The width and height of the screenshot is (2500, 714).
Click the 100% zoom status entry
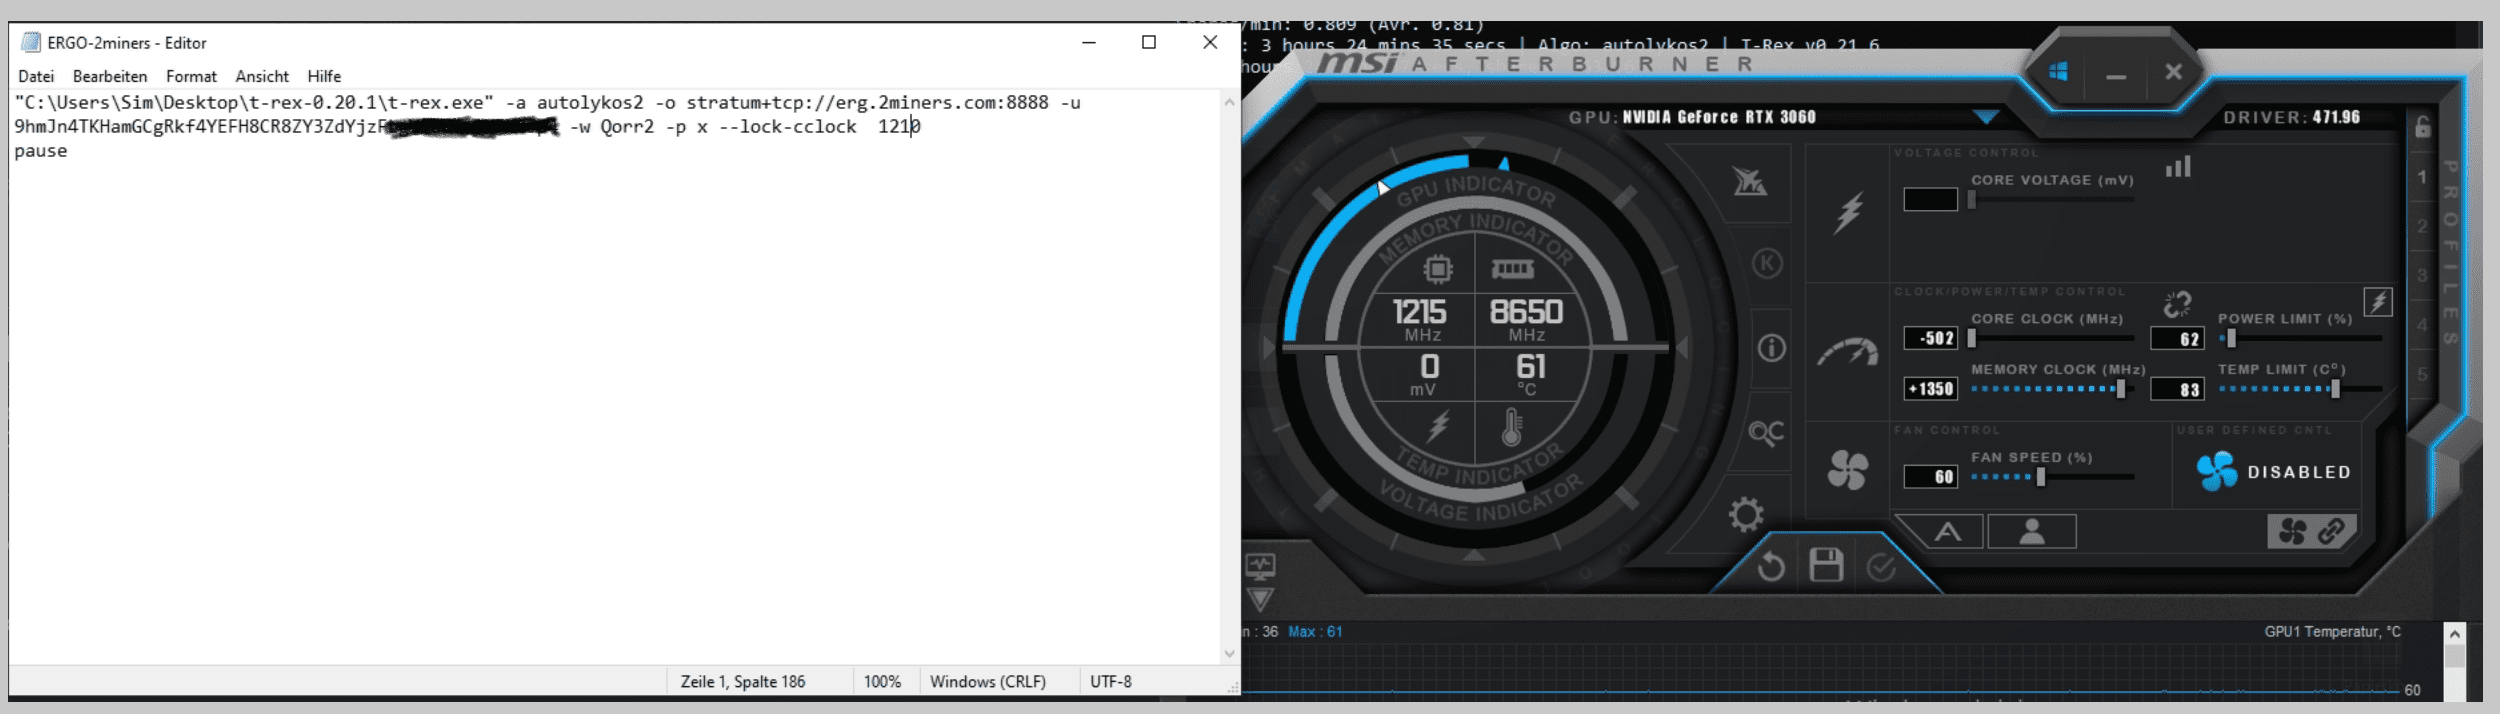pyautogui.click(x=882, y=681)
